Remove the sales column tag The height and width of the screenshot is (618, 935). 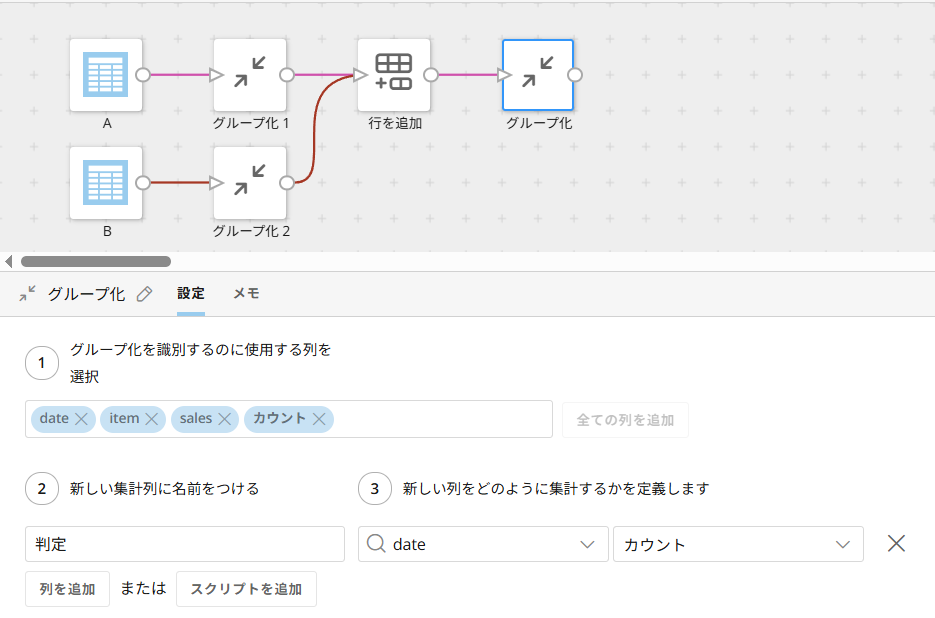pos(225,419)
